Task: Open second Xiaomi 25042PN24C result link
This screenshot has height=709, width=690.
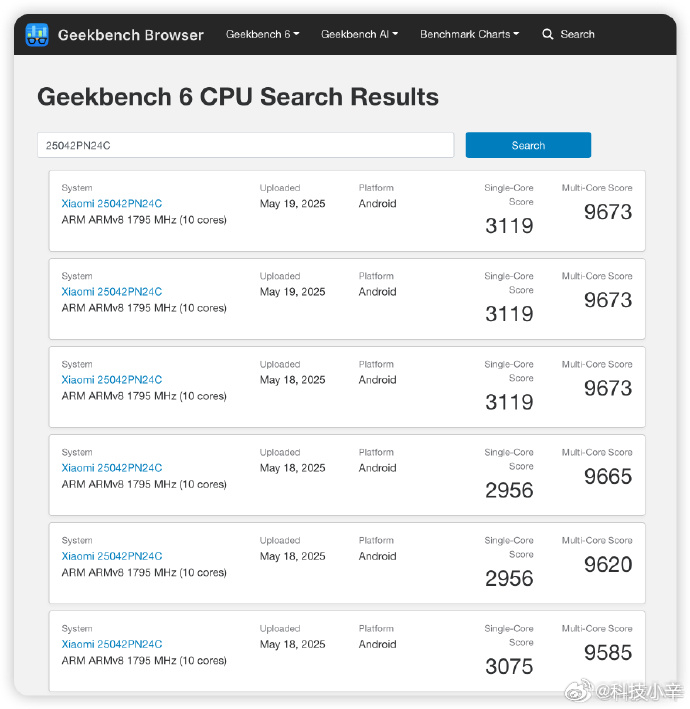Action: tap(112, 292)
